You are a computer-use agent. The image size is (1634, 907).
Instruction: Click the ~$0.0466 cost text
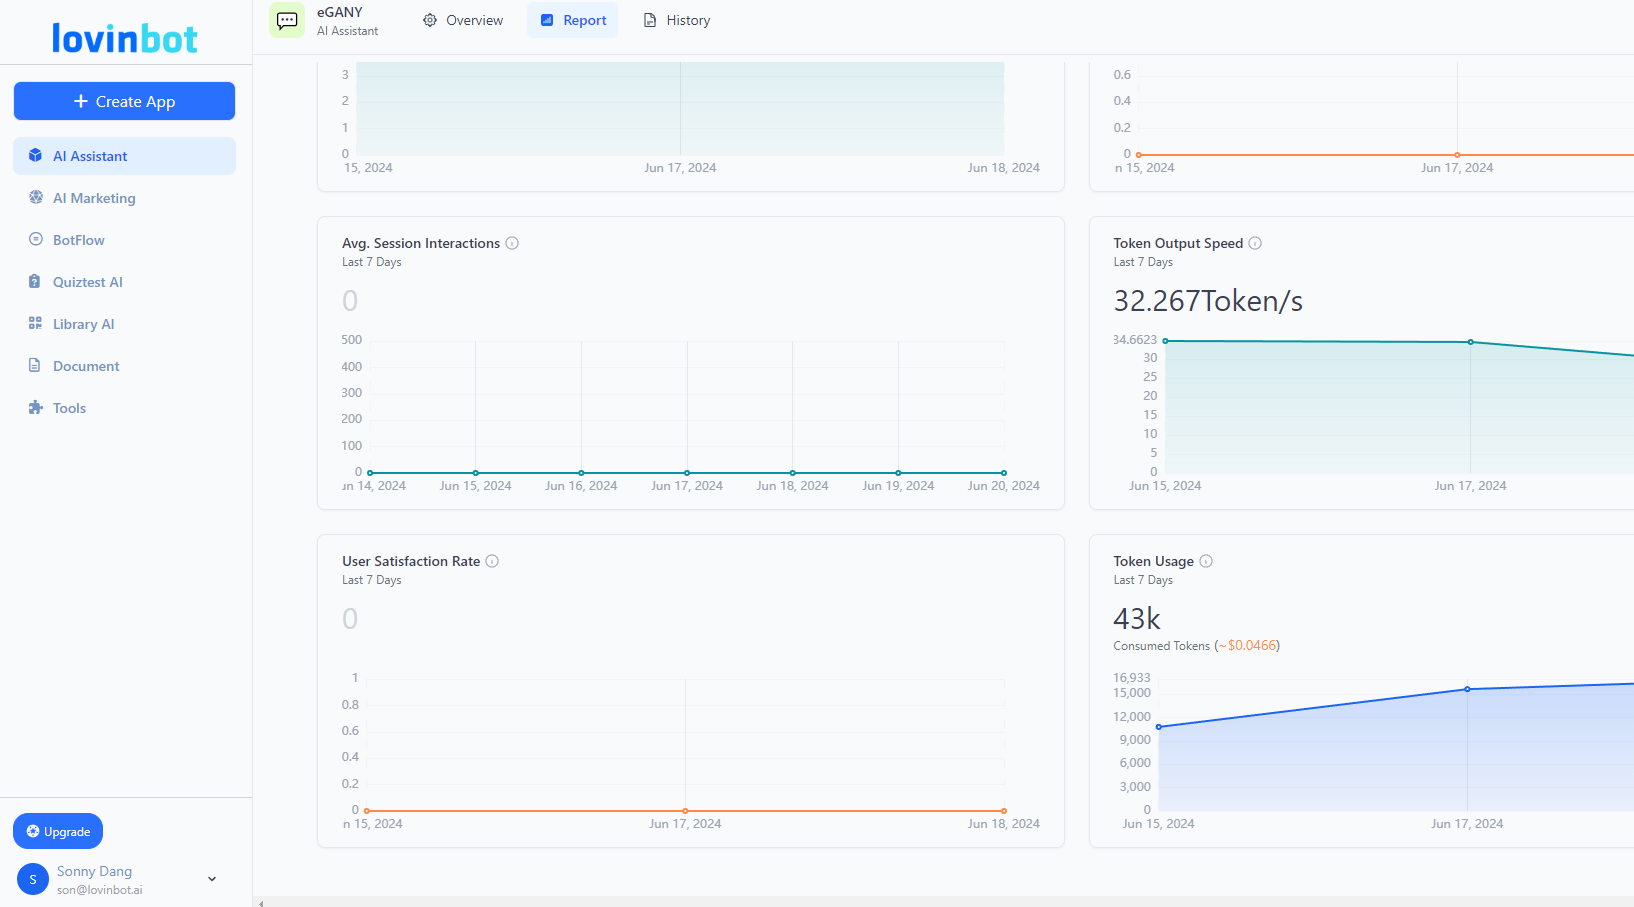click(x=1248, y=646)
